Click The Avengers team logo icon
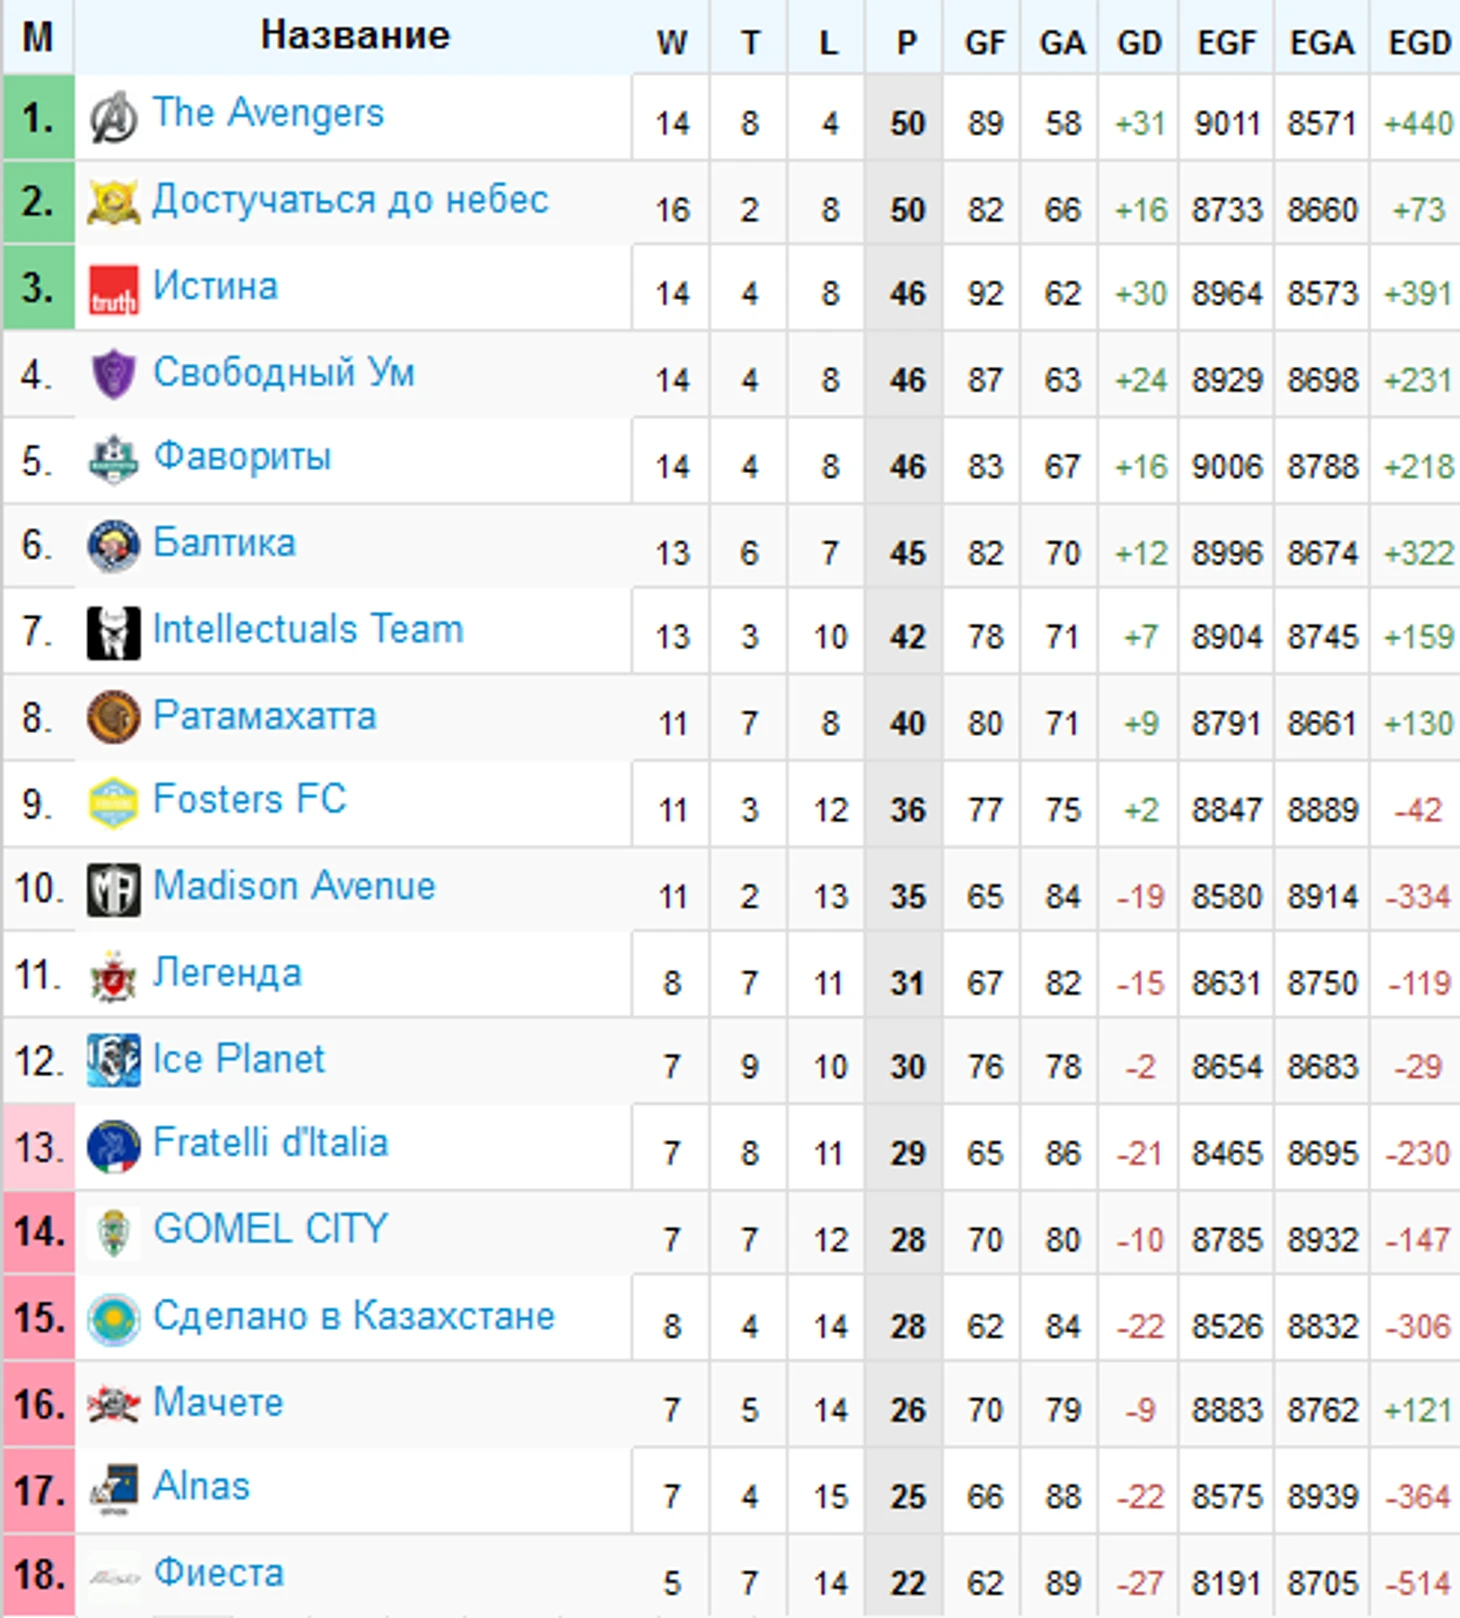Viewport: 1460px width, 1618px height. coord(113,117)
